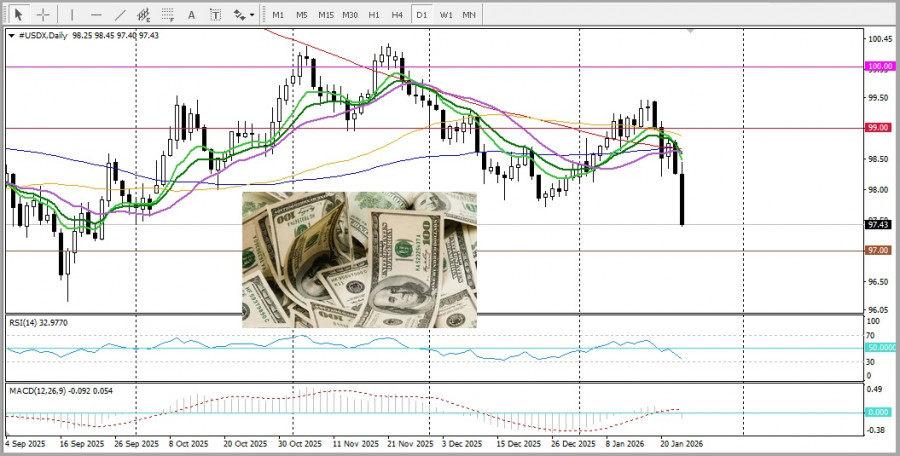900x456 pixels.
Task: Click the chart shift marker triangle
Action: point(689,32)
